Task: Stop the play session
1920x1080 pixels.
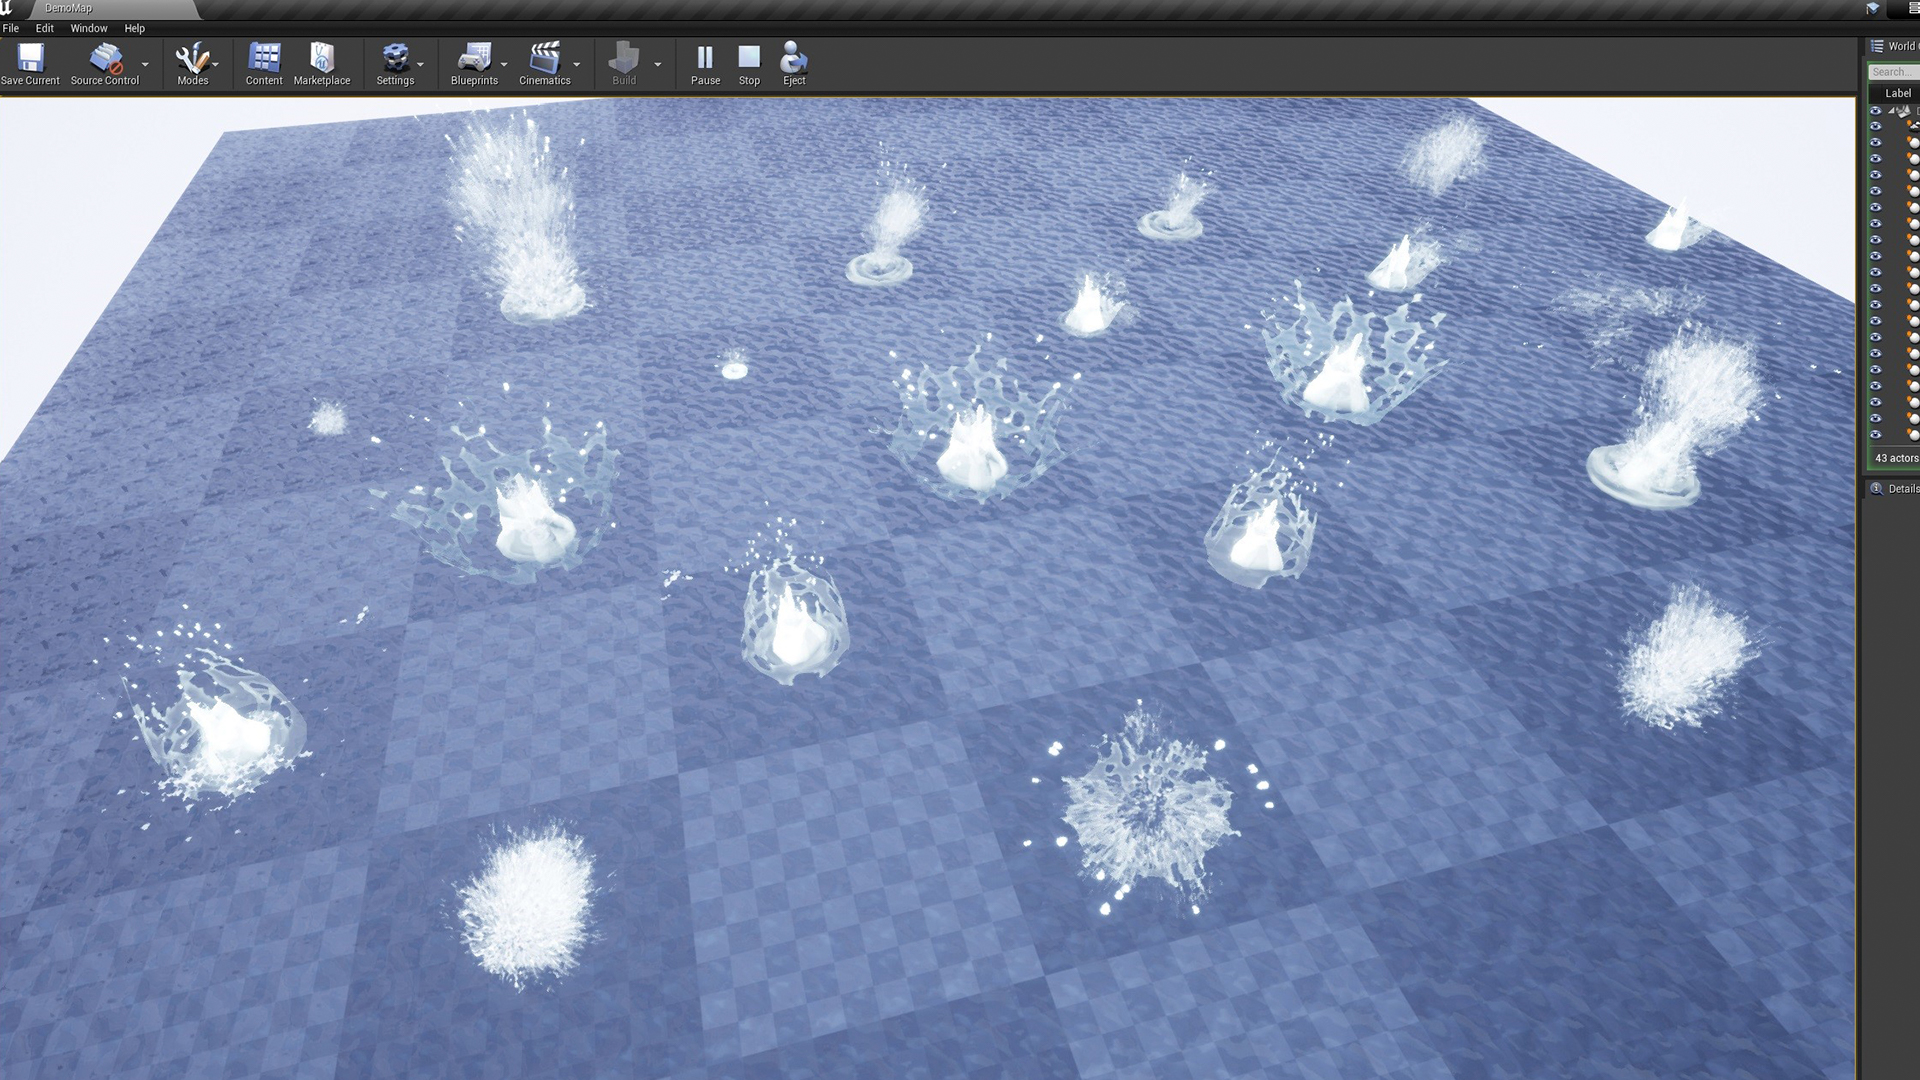Action: (x=749, y=58)
